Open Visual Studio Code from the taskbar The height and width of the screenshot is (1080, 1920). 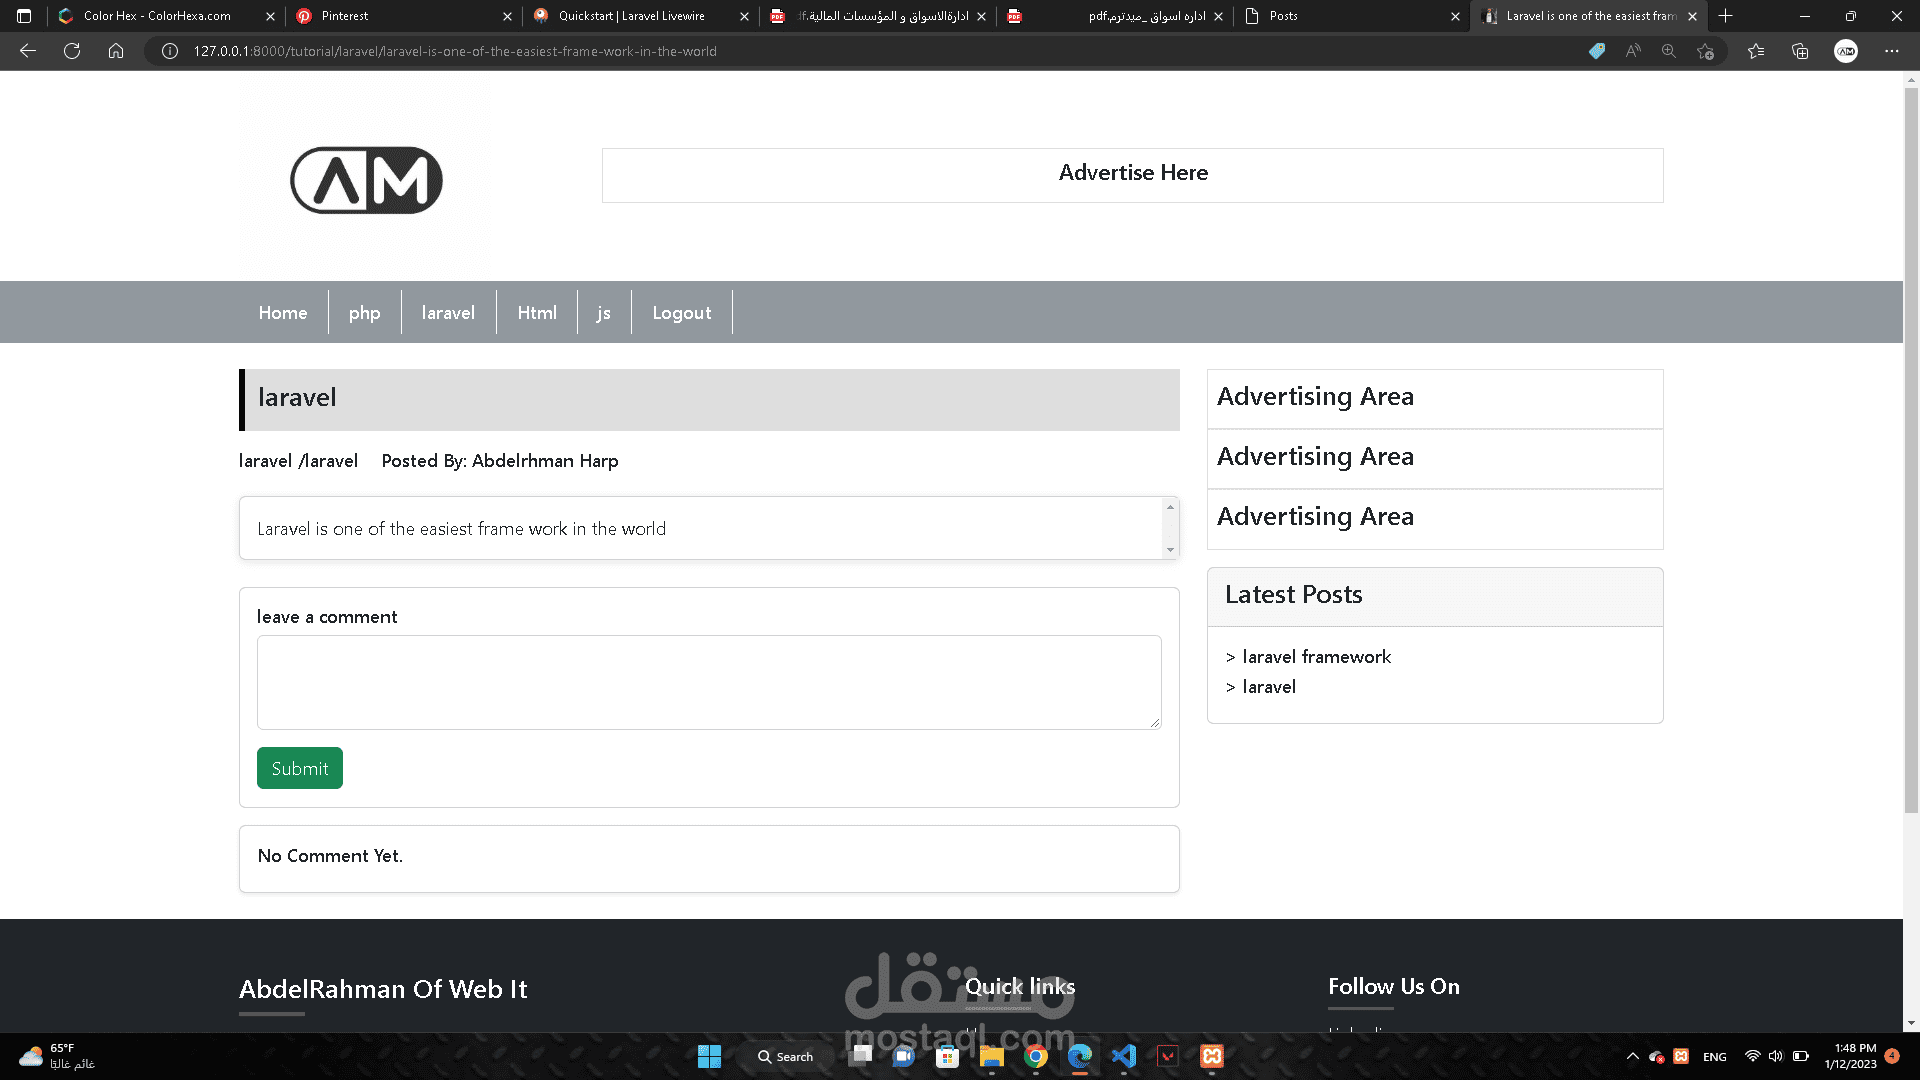tap(1124, 1056)
